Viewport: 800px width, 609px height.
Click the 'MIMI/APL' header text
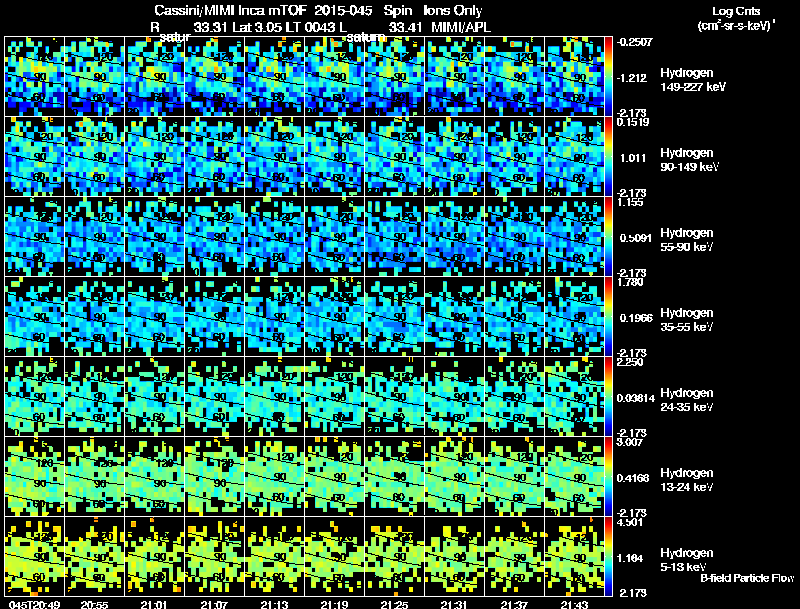point(461,27)
